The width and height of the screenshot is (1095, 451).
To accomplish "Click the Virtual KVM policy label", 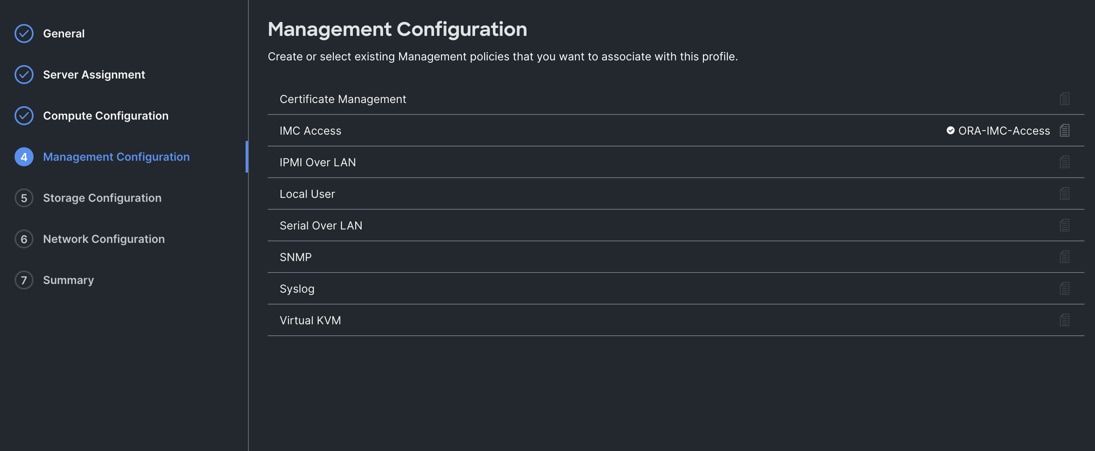I will (x=310, y=320).
